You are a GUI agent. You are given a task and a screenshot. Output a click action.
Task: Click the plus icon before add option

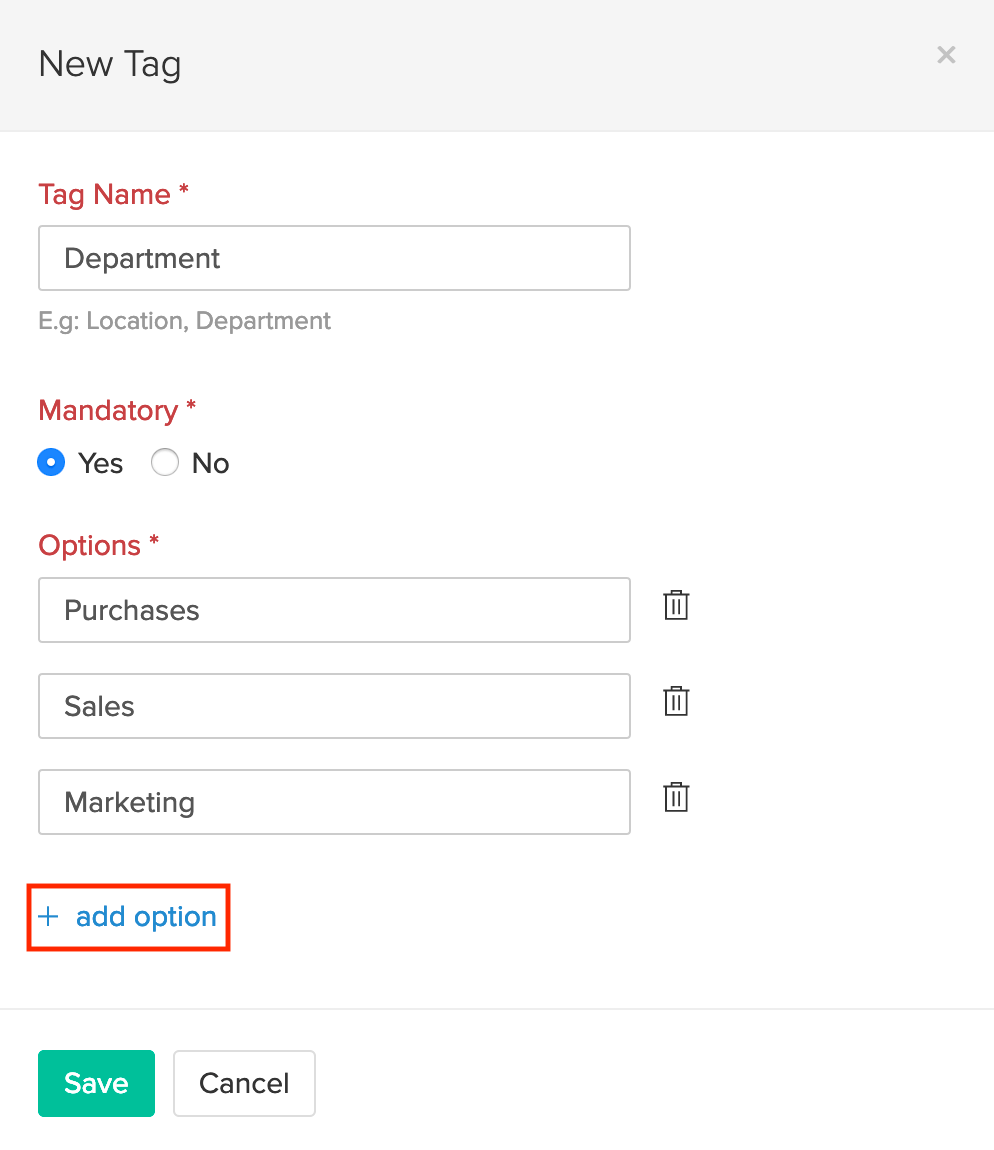tap(48, 916)
